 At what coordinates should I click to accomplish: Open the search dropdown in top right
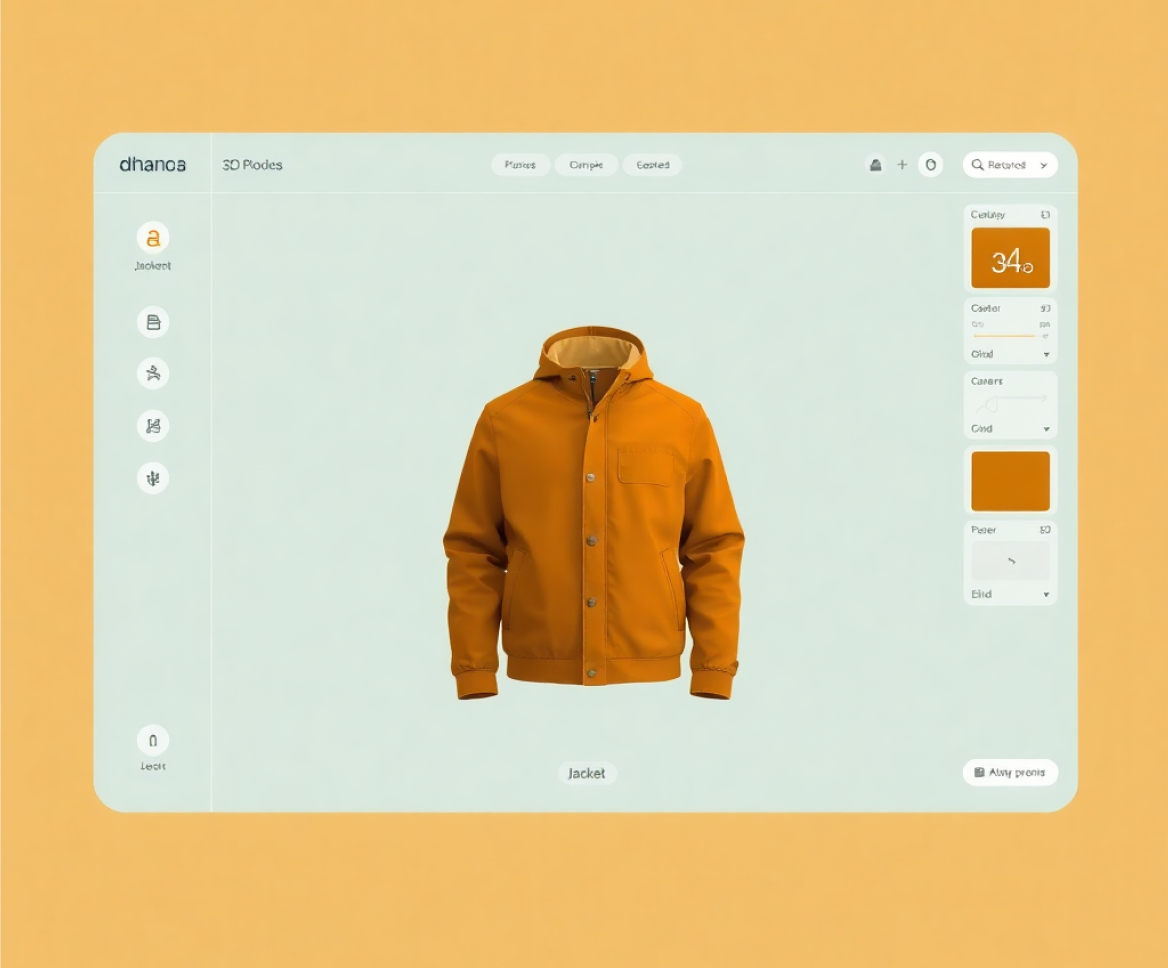click(1009, 165)
